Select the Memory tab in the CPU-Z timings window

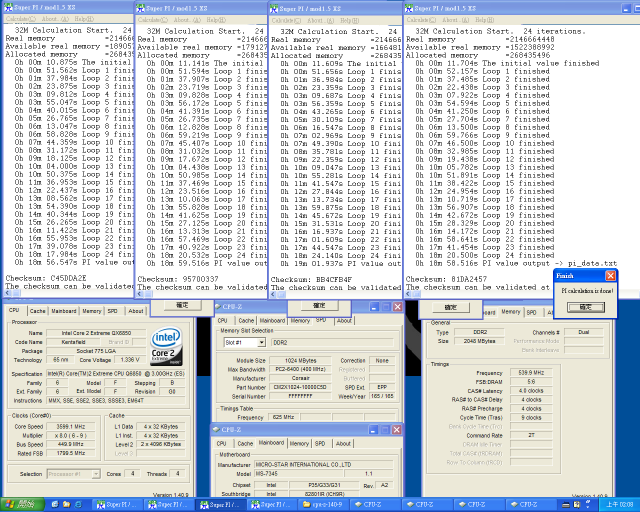[x=511, y=312]
